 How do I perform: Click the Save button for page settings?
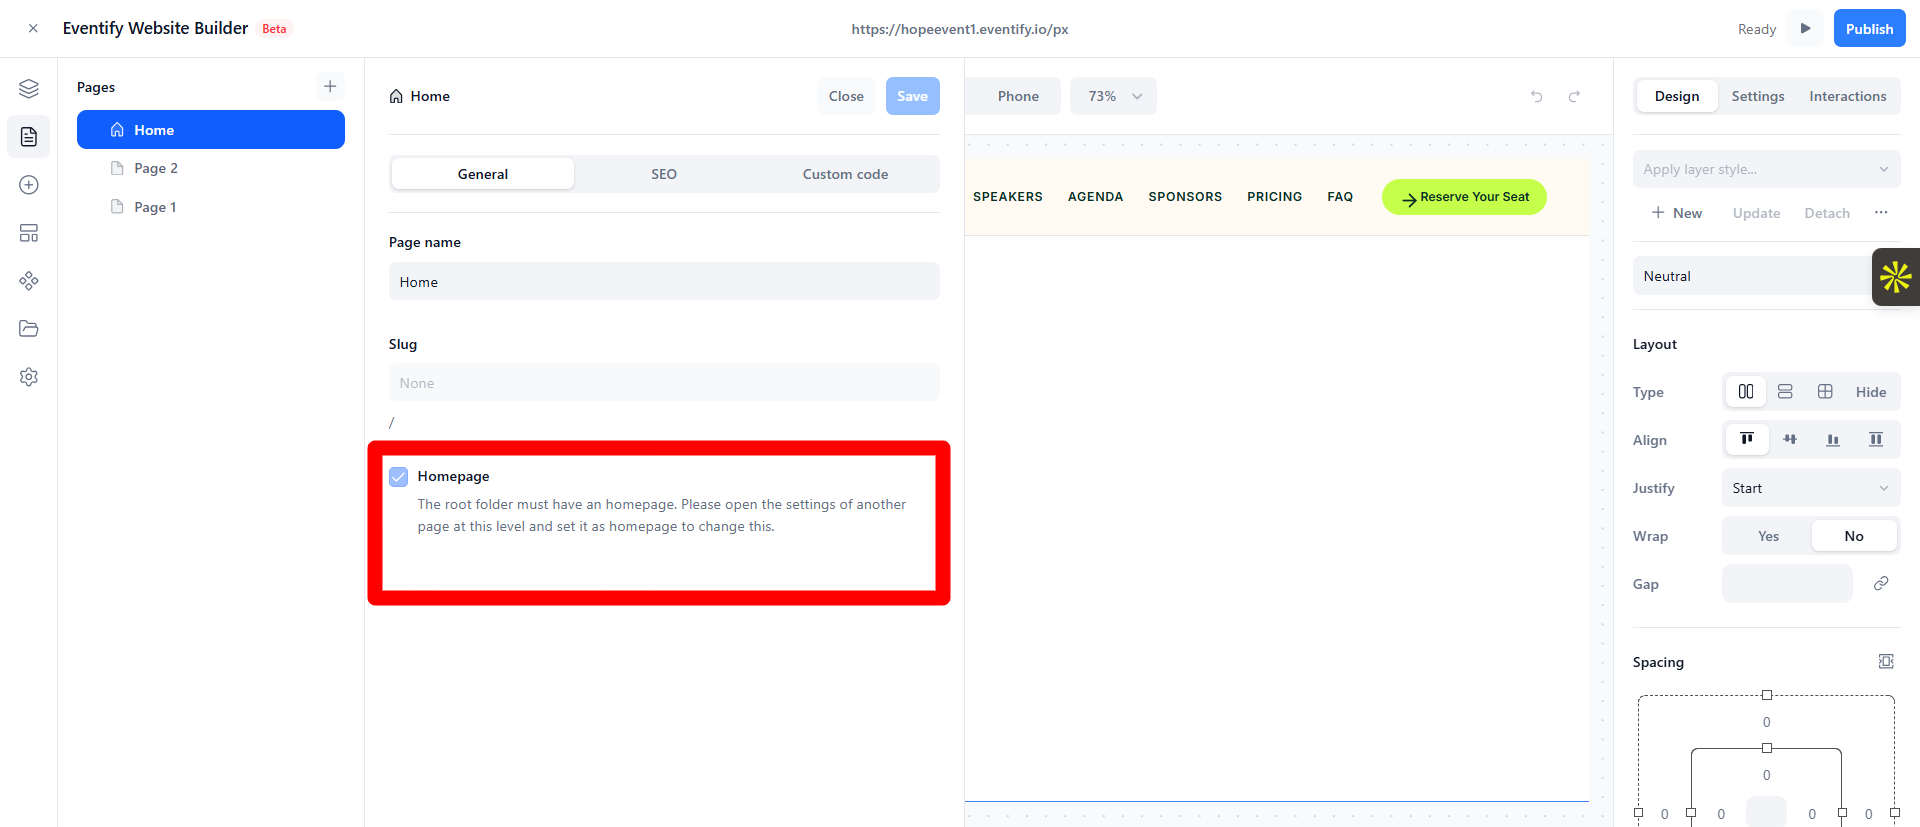(x=912, y=96)
